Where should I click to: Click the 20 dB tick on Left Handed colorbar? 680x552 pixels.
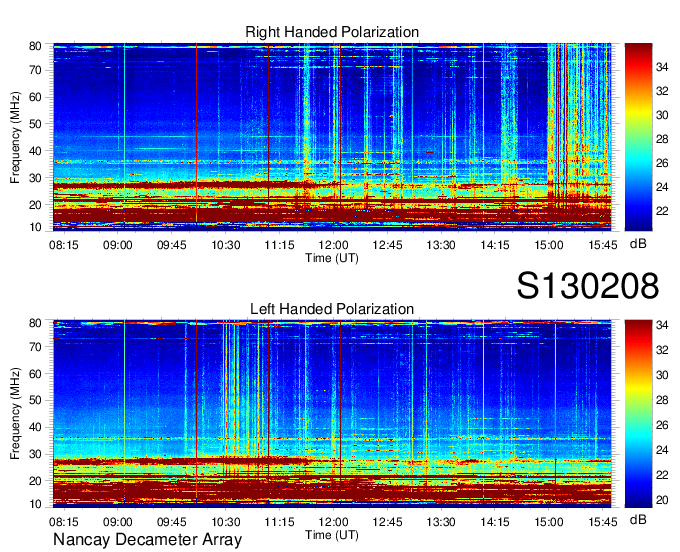click(662, 500)
